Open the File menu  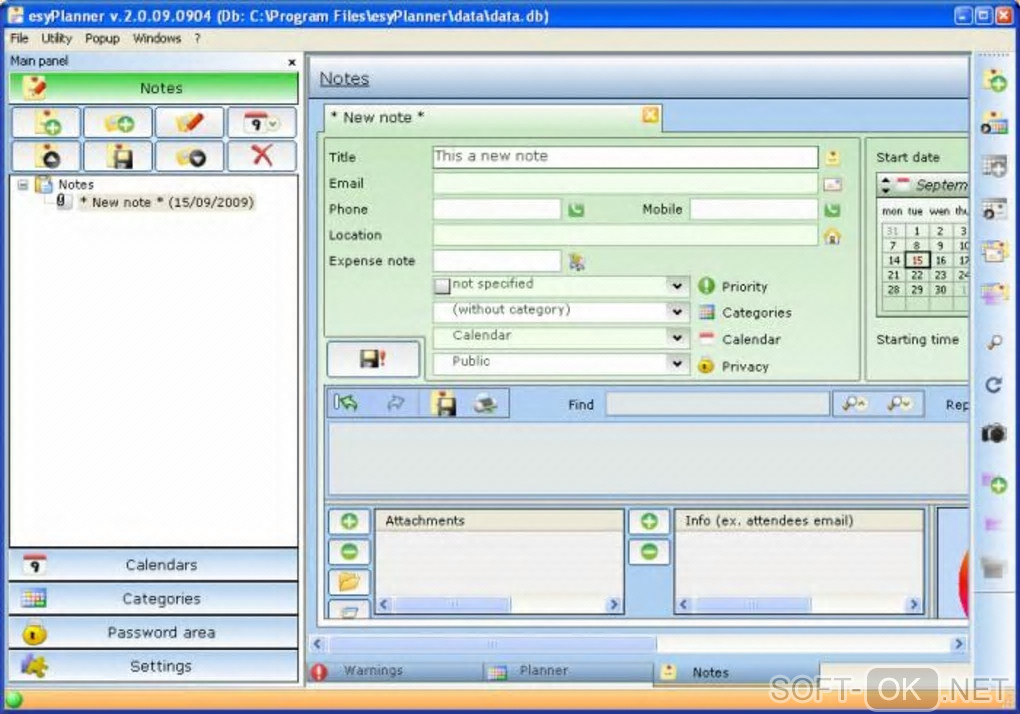point(19,38)
